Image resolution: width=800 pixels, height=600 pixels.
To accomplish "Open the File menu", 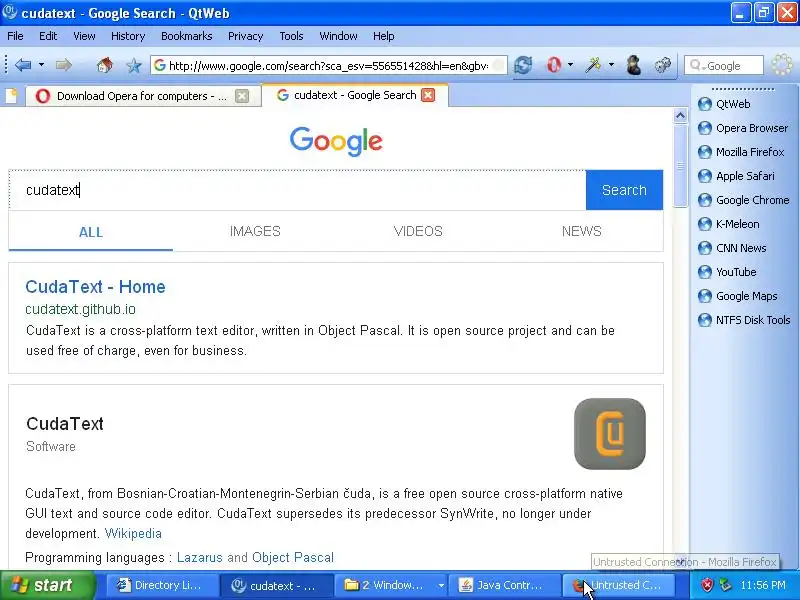I will (15, 36).
